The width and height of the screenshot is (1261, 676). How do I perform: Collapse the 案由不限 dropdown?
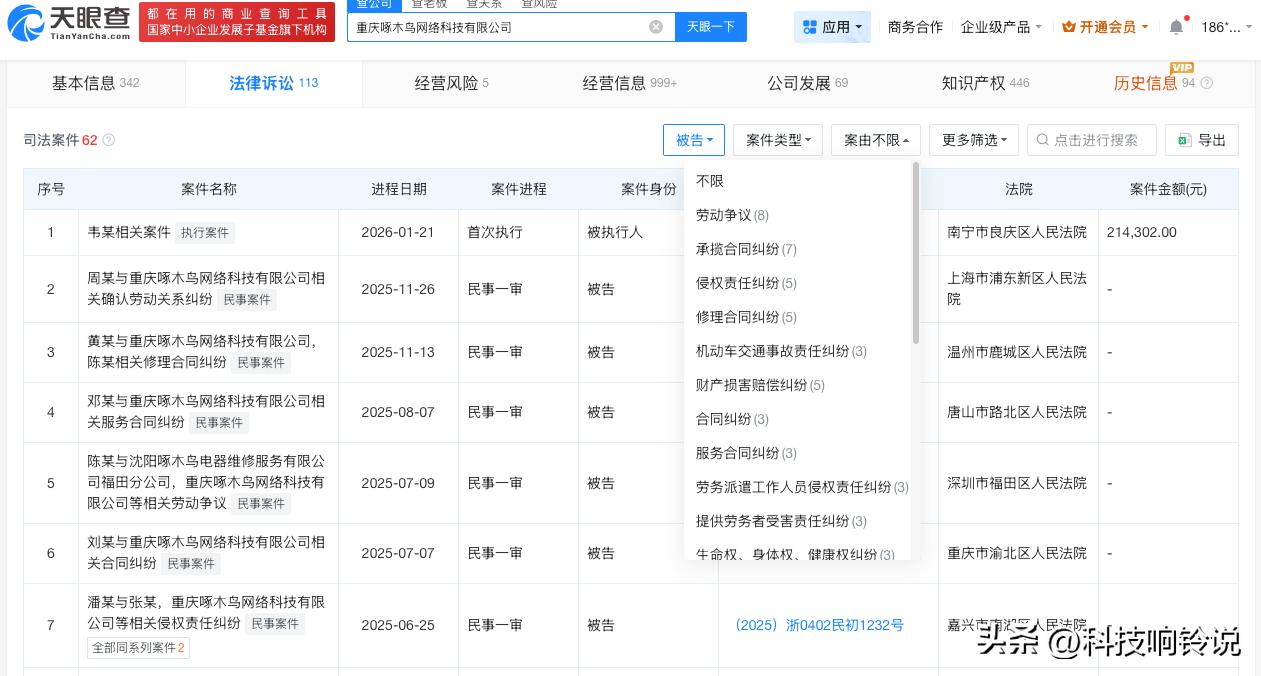pos(876,140)
